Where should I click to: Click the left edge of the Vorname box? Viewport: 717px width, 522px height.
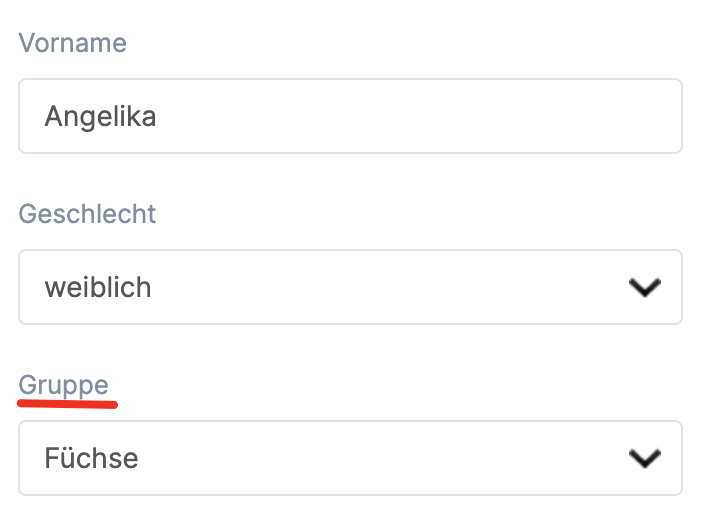[x=26, y=117]
